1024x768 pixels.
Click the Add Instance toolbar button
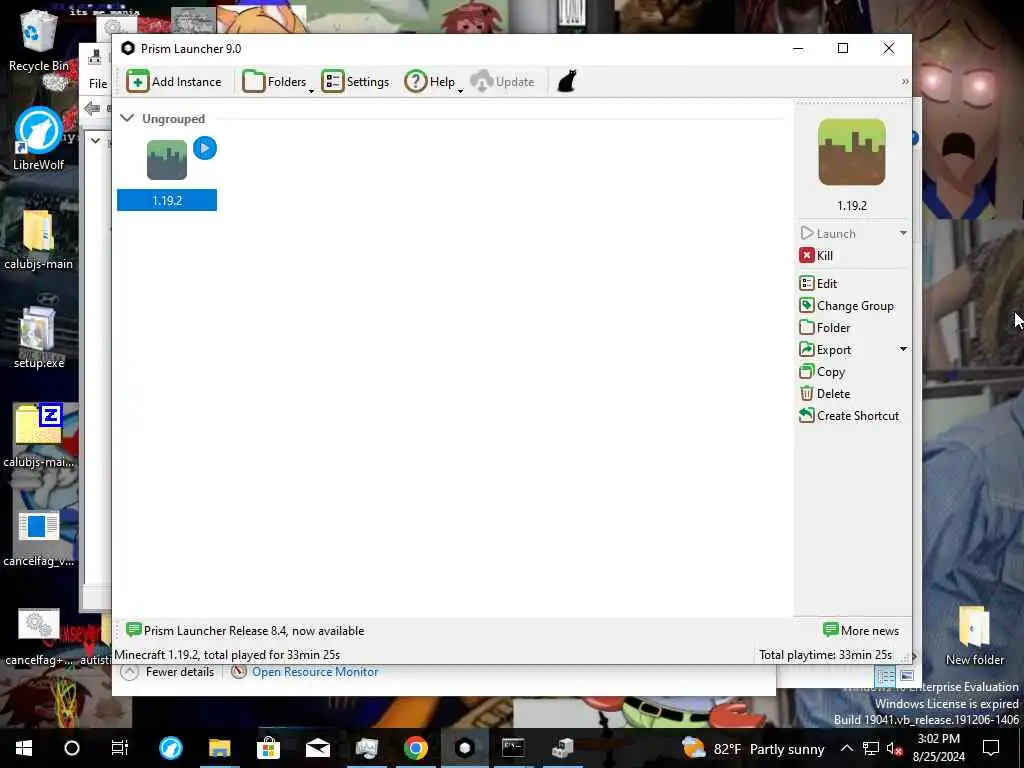(174, 82)
